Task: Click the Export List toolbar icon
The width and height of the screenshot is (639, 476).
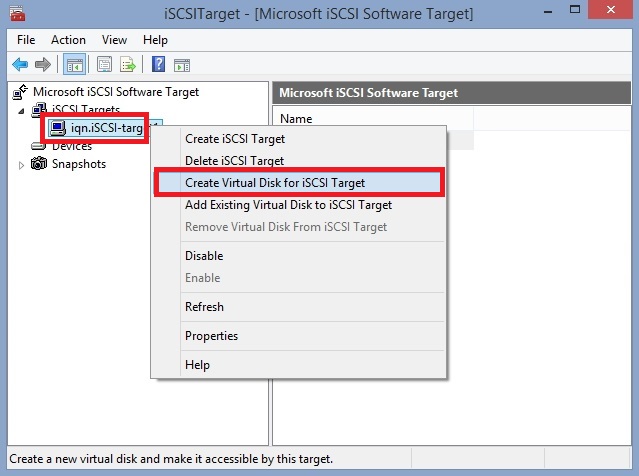Action: click(128, 64)
